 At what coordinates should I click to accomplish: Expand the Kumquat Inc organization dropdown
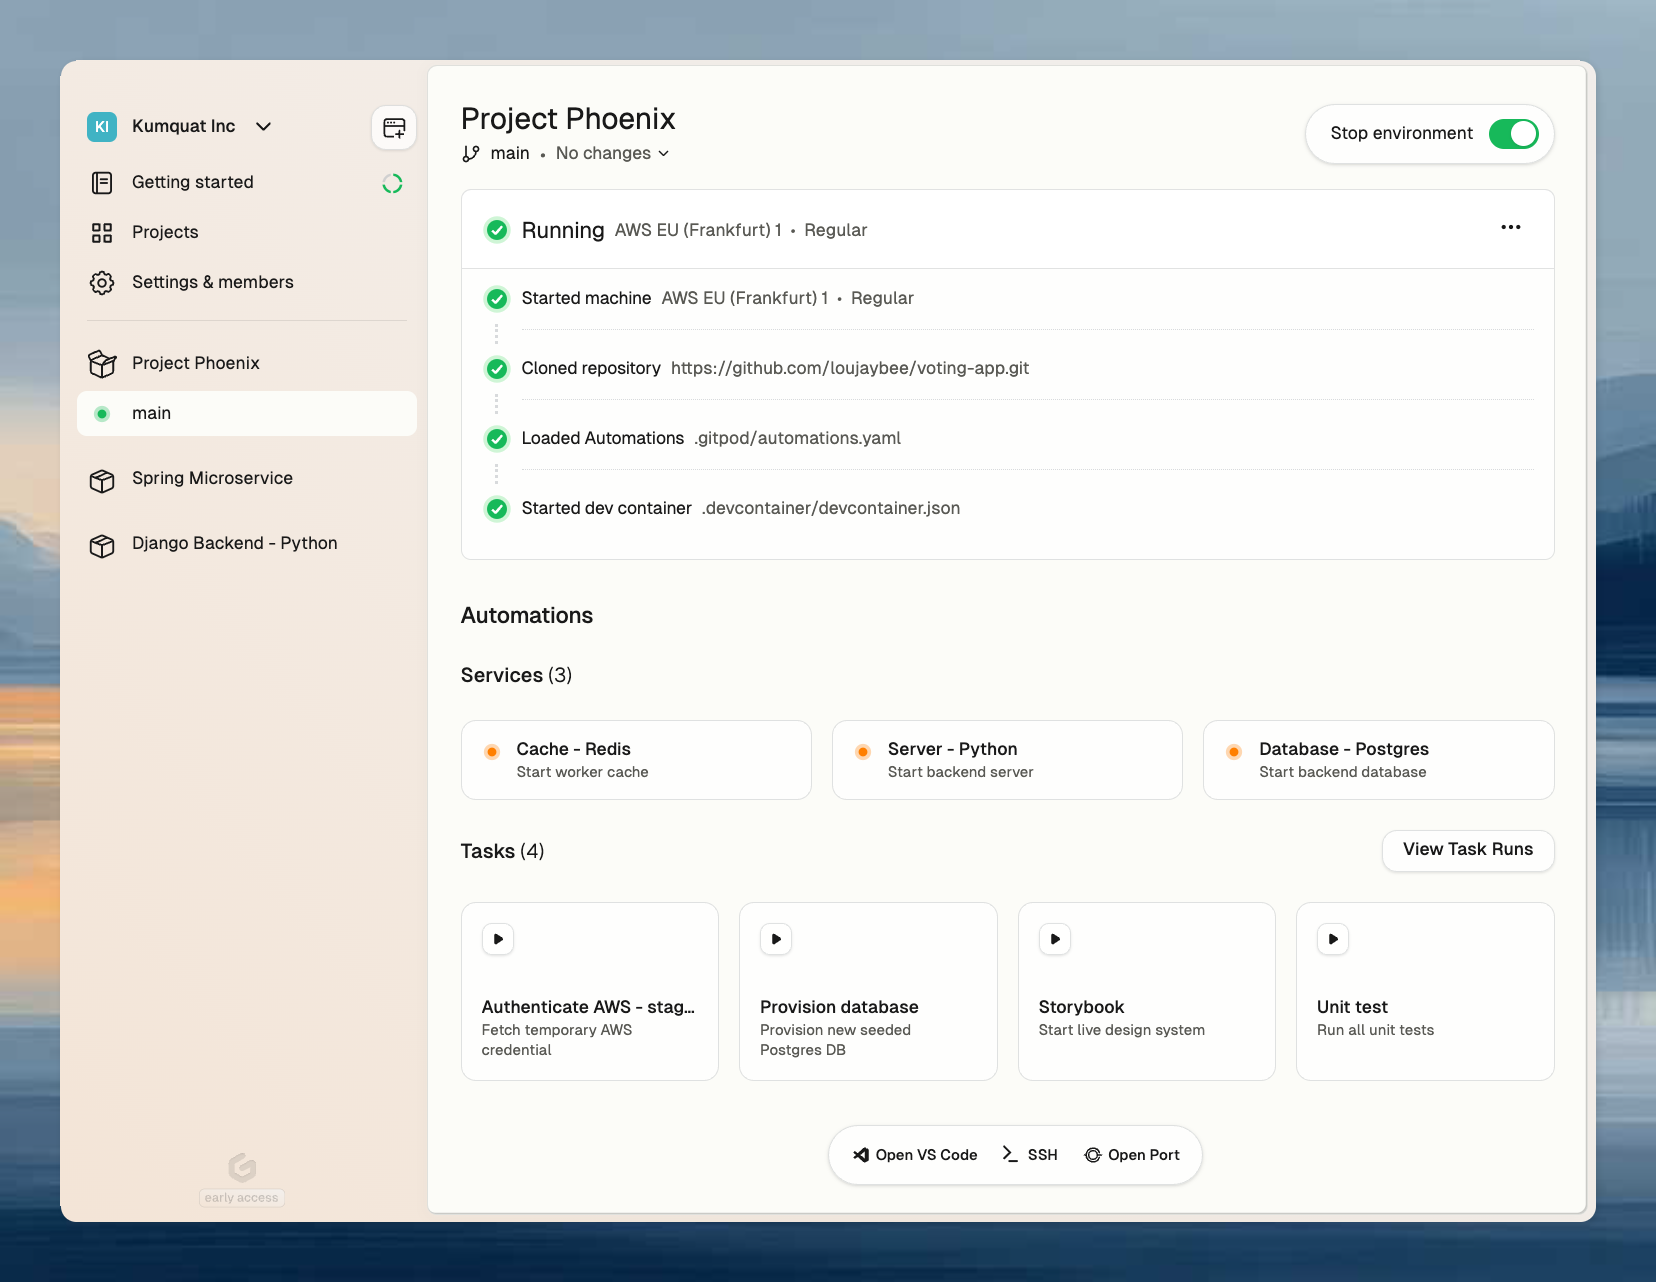[x=263, y=126]
